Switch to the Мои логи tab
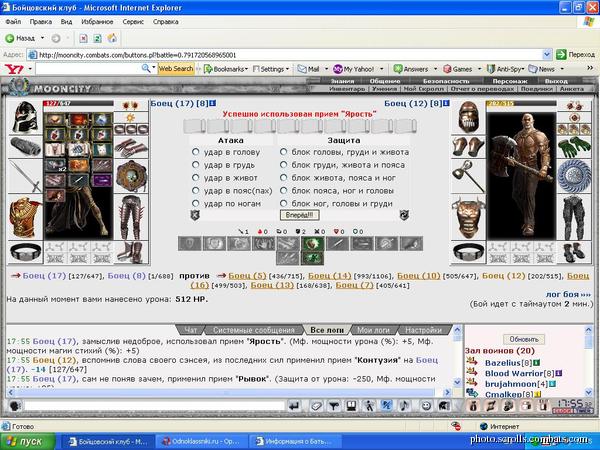 point(373,330)
